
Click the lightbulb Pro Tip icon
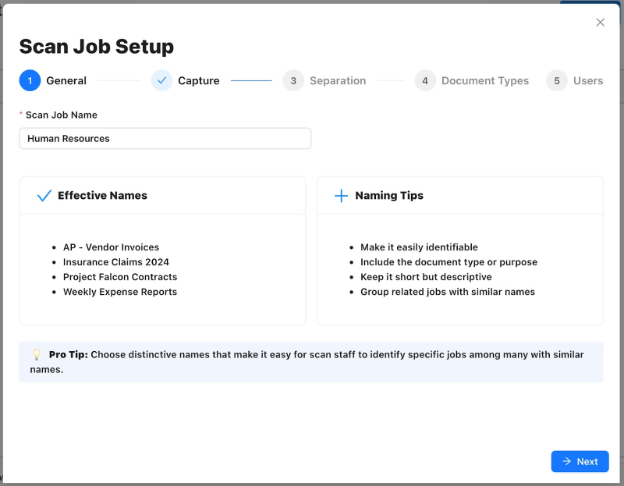click(x=36, y=355)
